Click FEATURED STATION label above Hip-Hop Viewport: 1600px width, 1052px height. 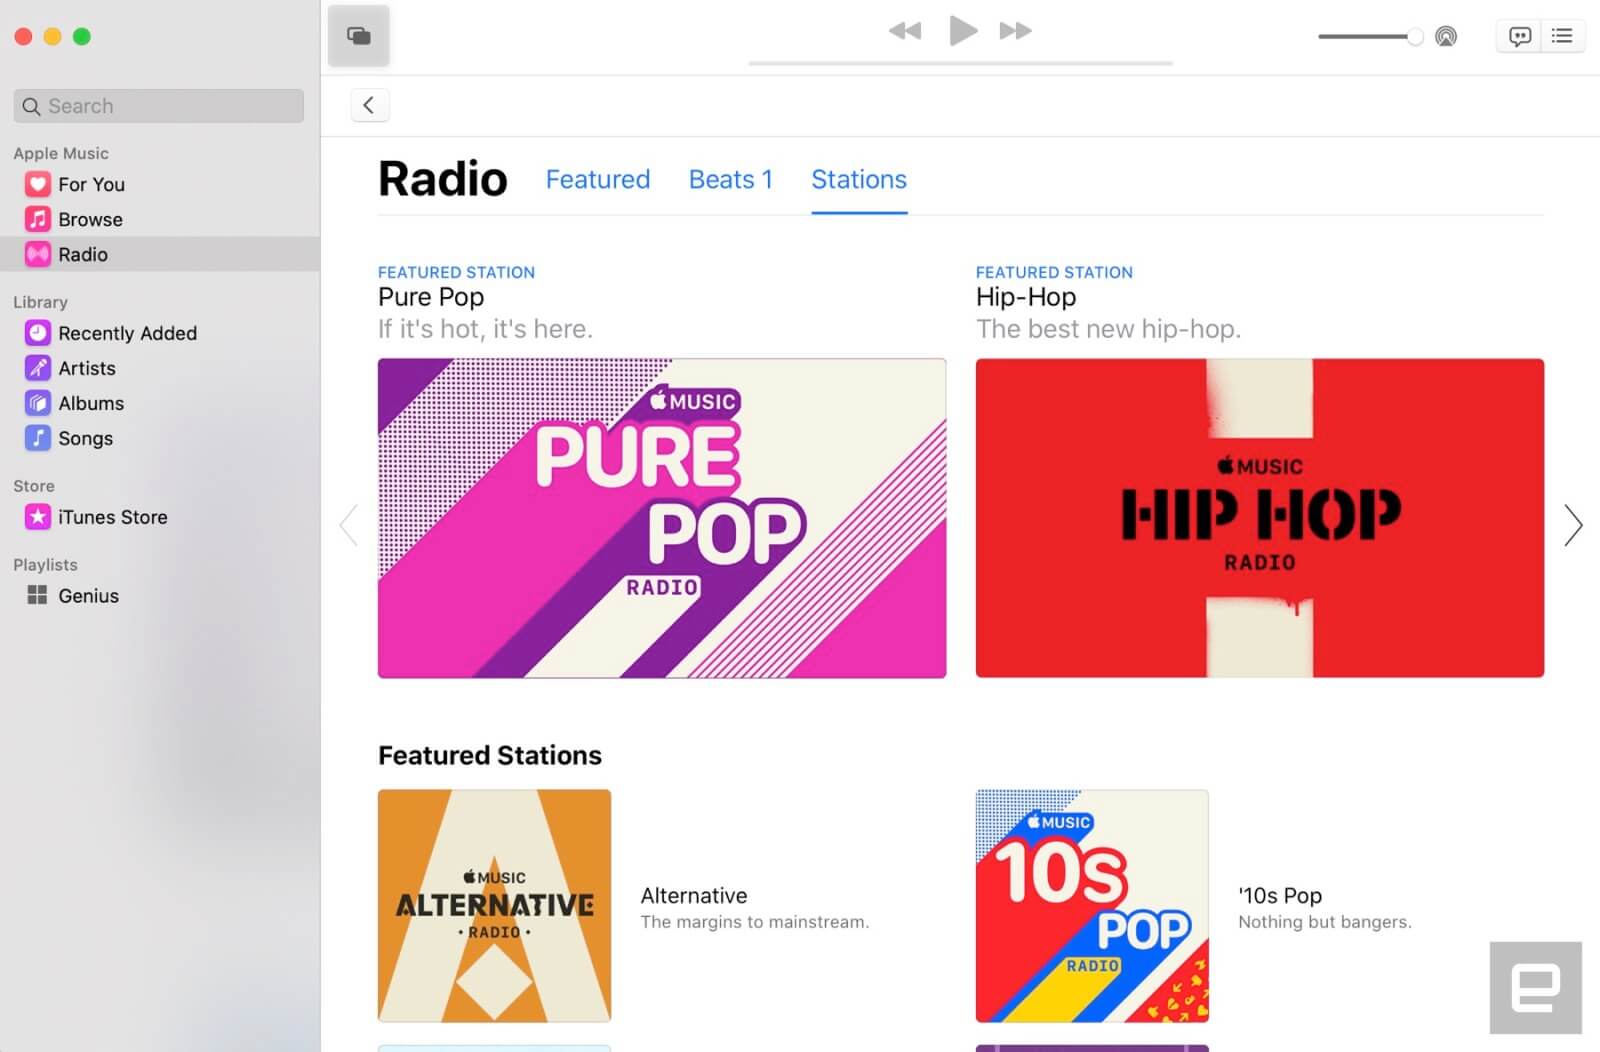(x=1054, y=272)
